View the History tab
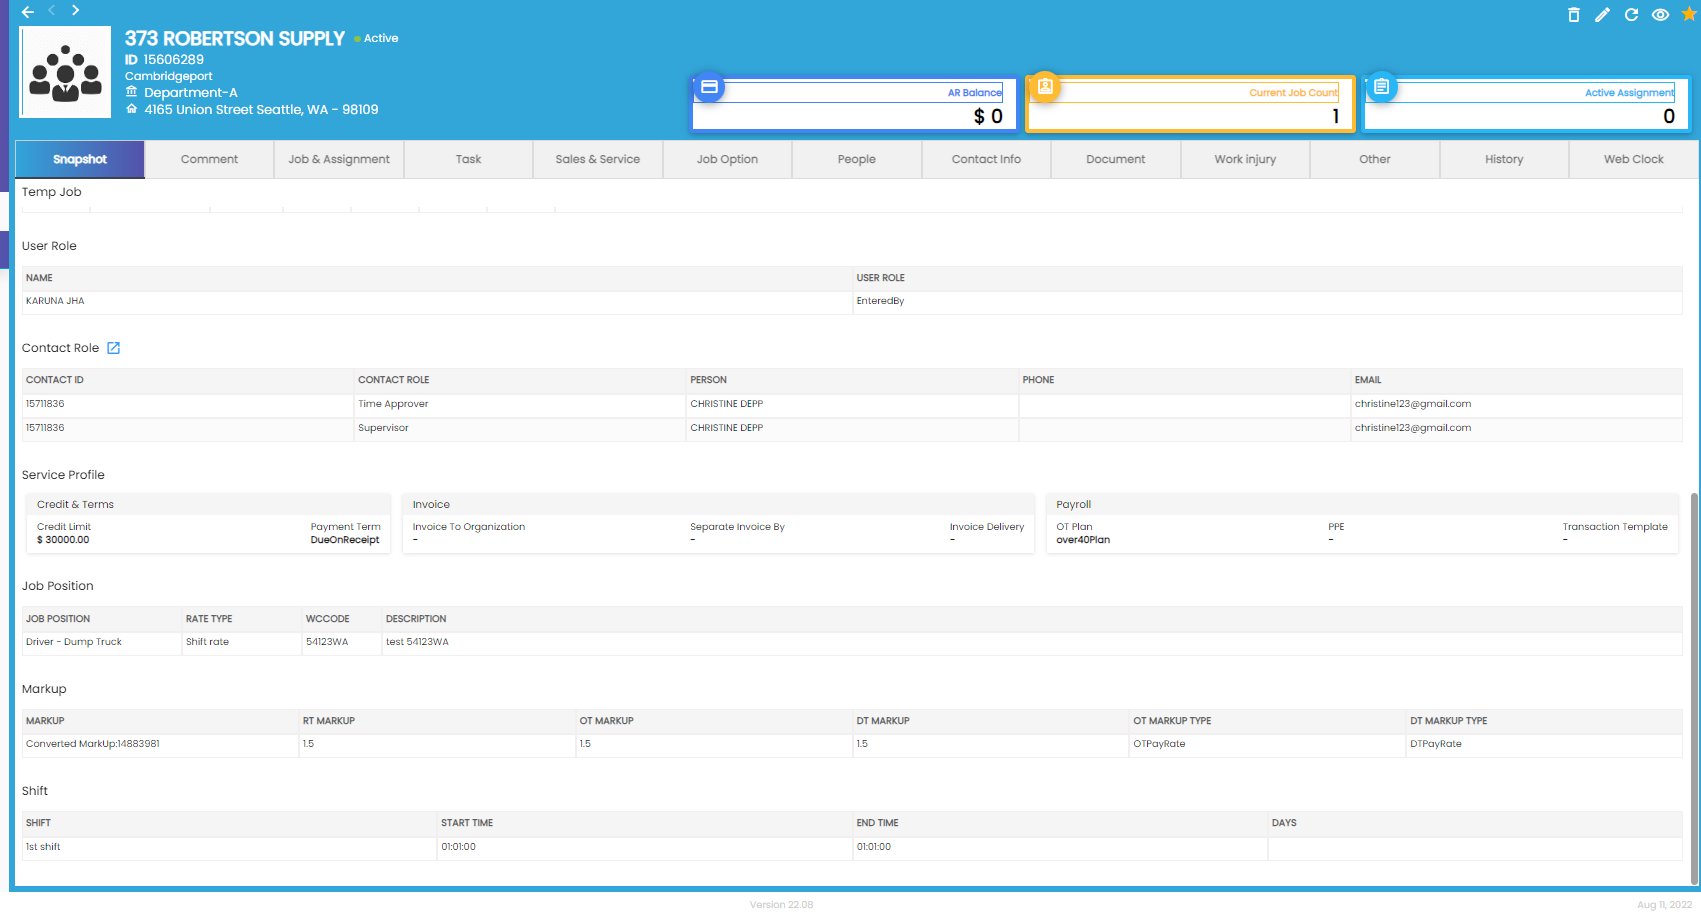 pos(1504,159)
